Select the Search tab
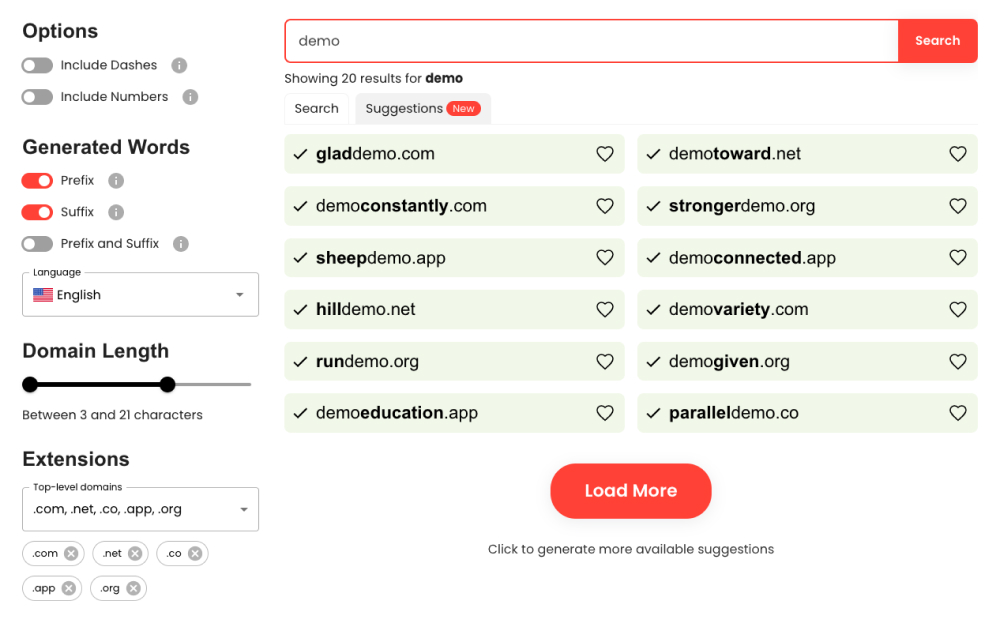The image size is (1000, 620). [x=316, y=109]
